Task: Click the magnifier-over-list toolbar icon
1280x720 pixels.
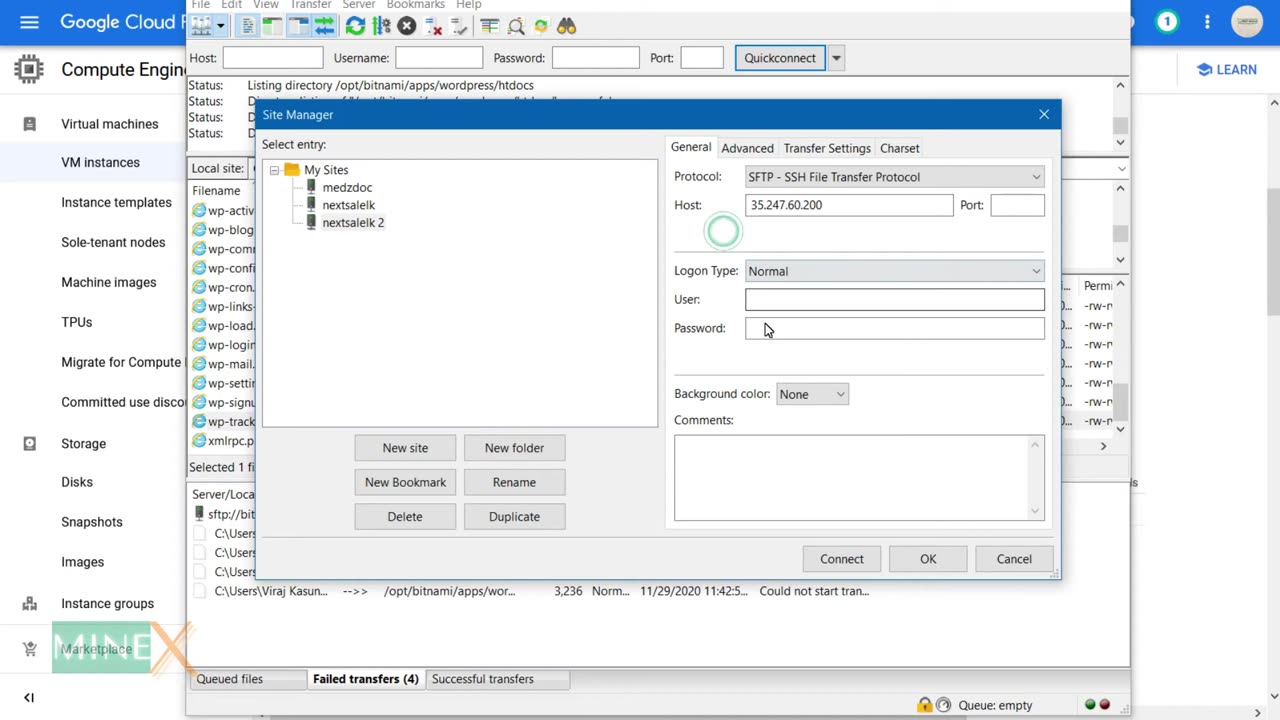Action: pyautogui.click(x=515, y=26)
